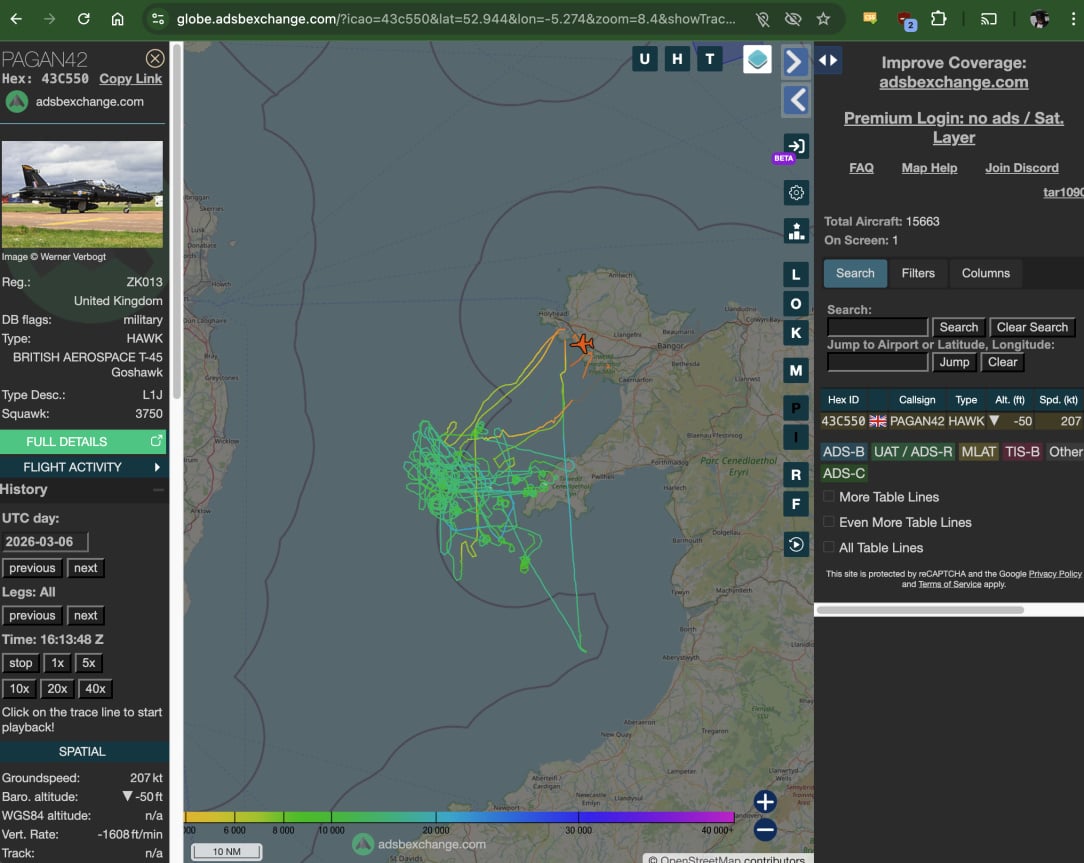Click the left-pointing chevron sidebar button
Image resolution: width=1084 pixels, height=863 pixels.
(796, 100)
